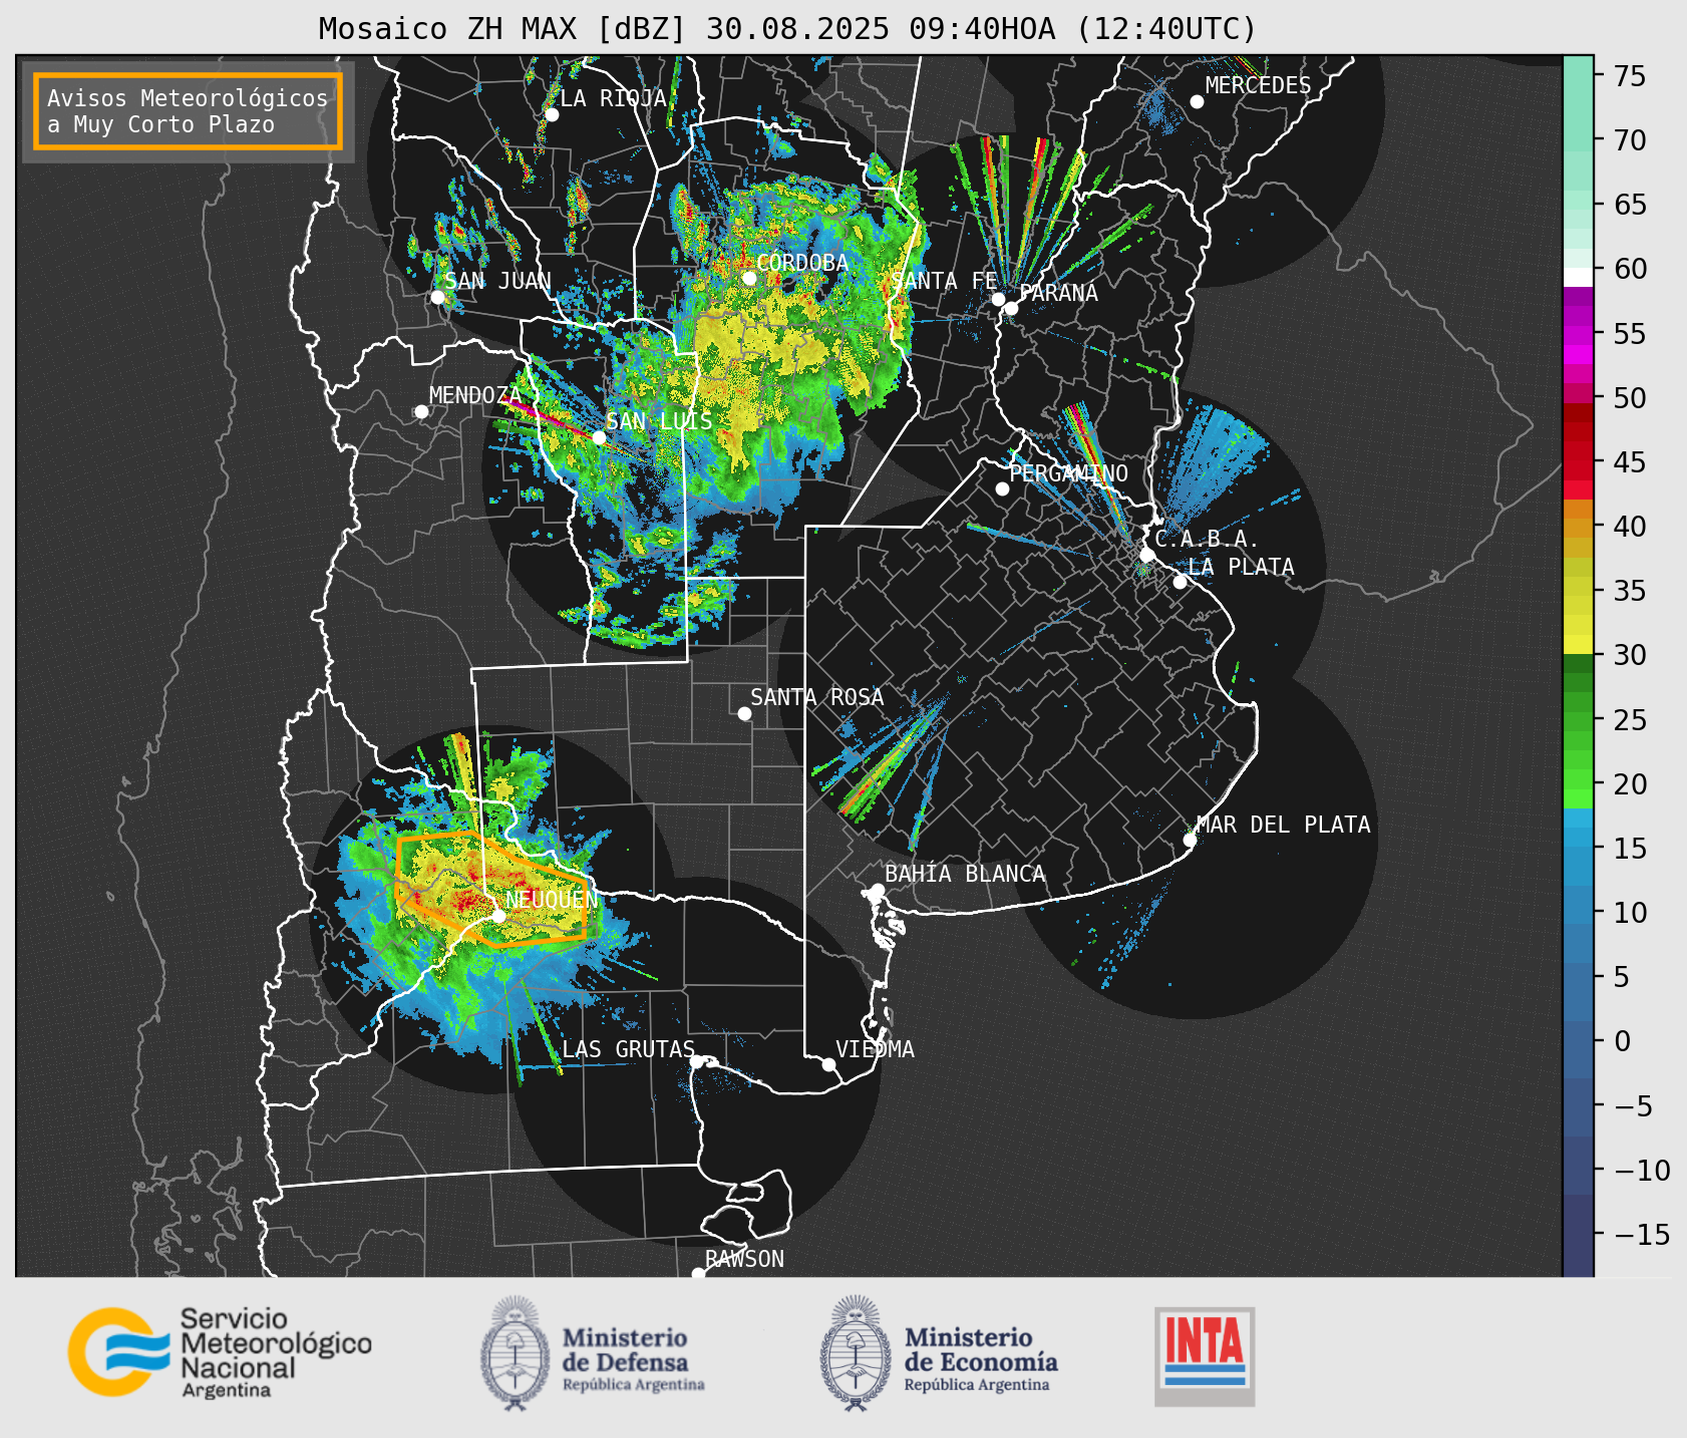Viewport: 1687px width, 1438px height.
Task: Select the Mendoza city marker dot
Action: (421, 412)
